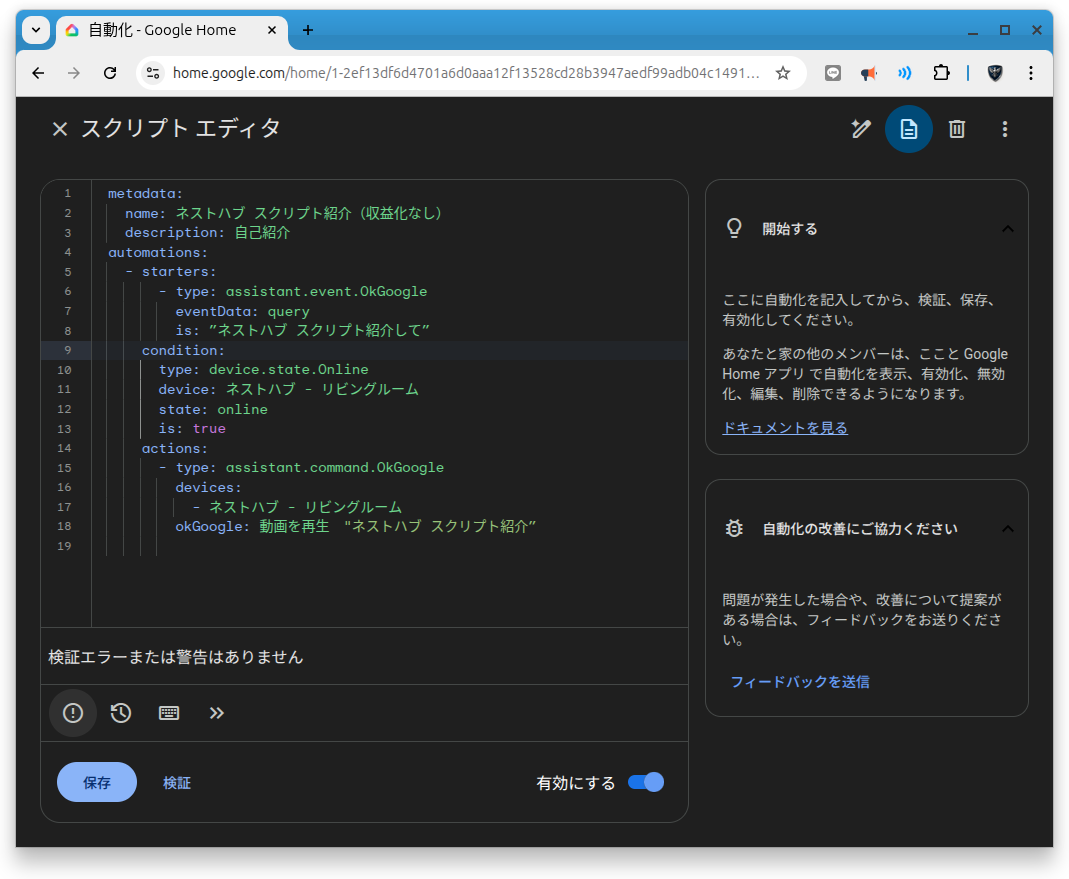Open the ドキュメントを見る documentation link
This screenshot has width=1069, height=879.
point(784,427)
